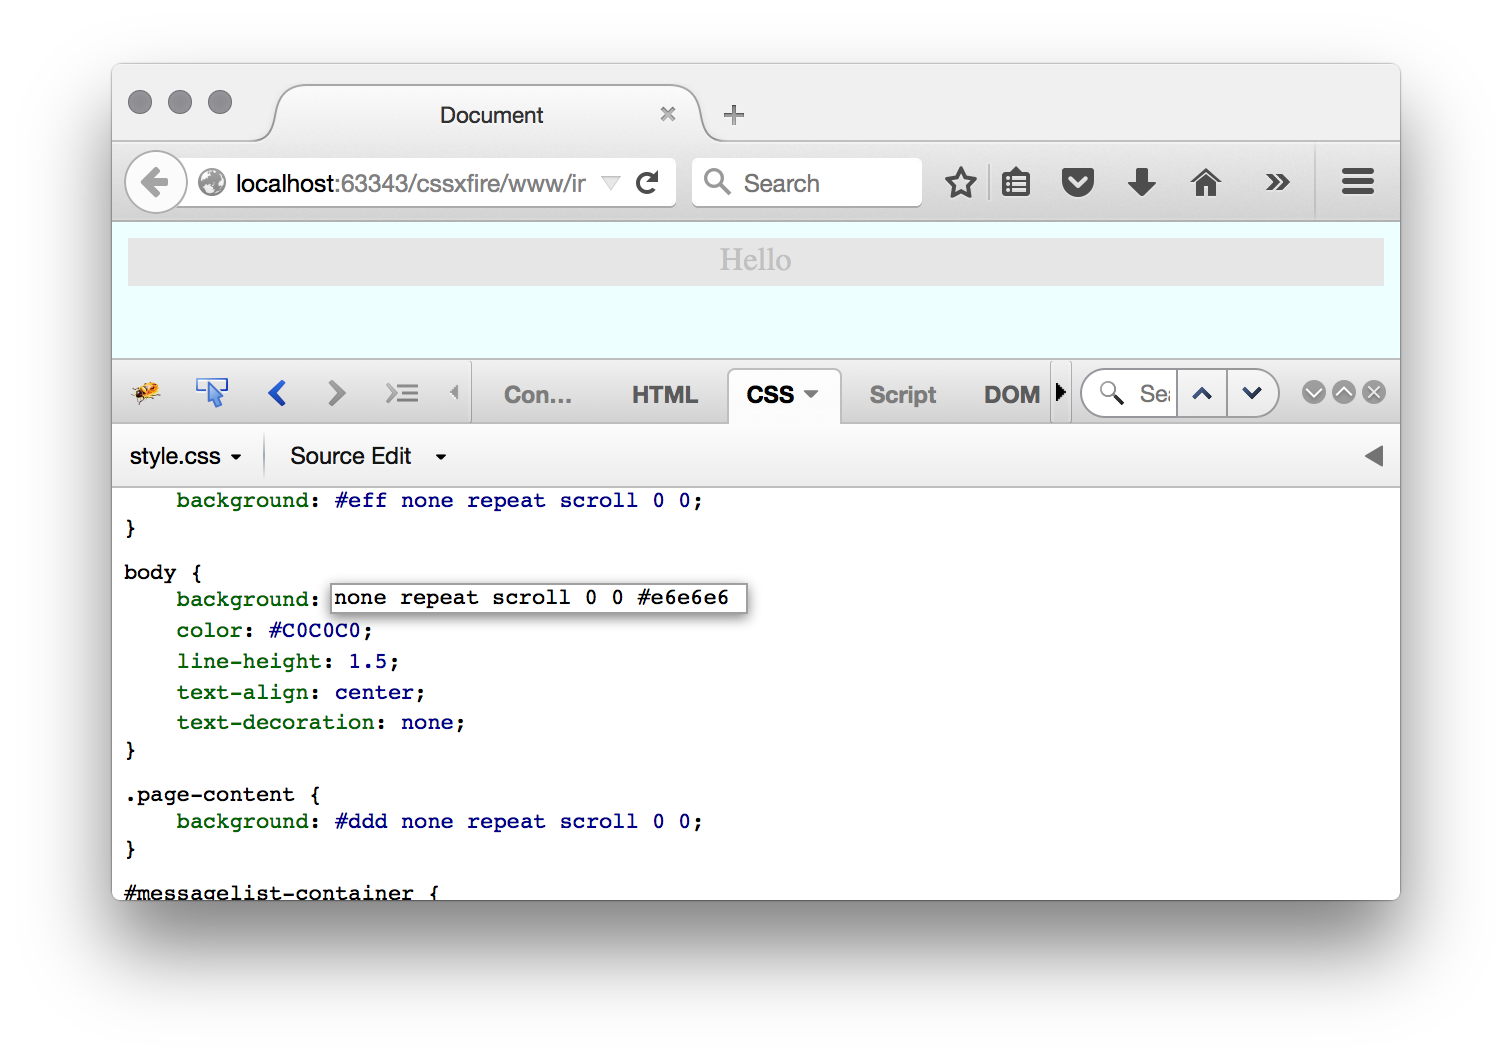Open the DOM panel tab
This screenshot has height=1060, width=1512.
pos(1011,395)
